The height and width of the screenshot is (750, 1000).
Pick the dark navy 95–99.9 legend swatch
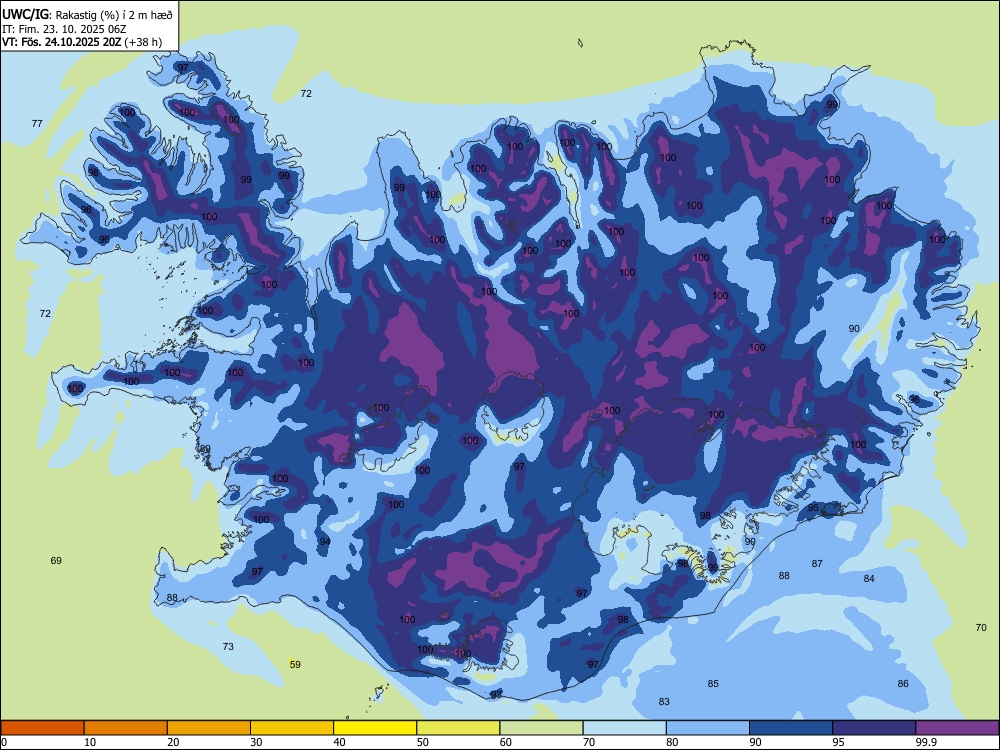pos(874,728)
